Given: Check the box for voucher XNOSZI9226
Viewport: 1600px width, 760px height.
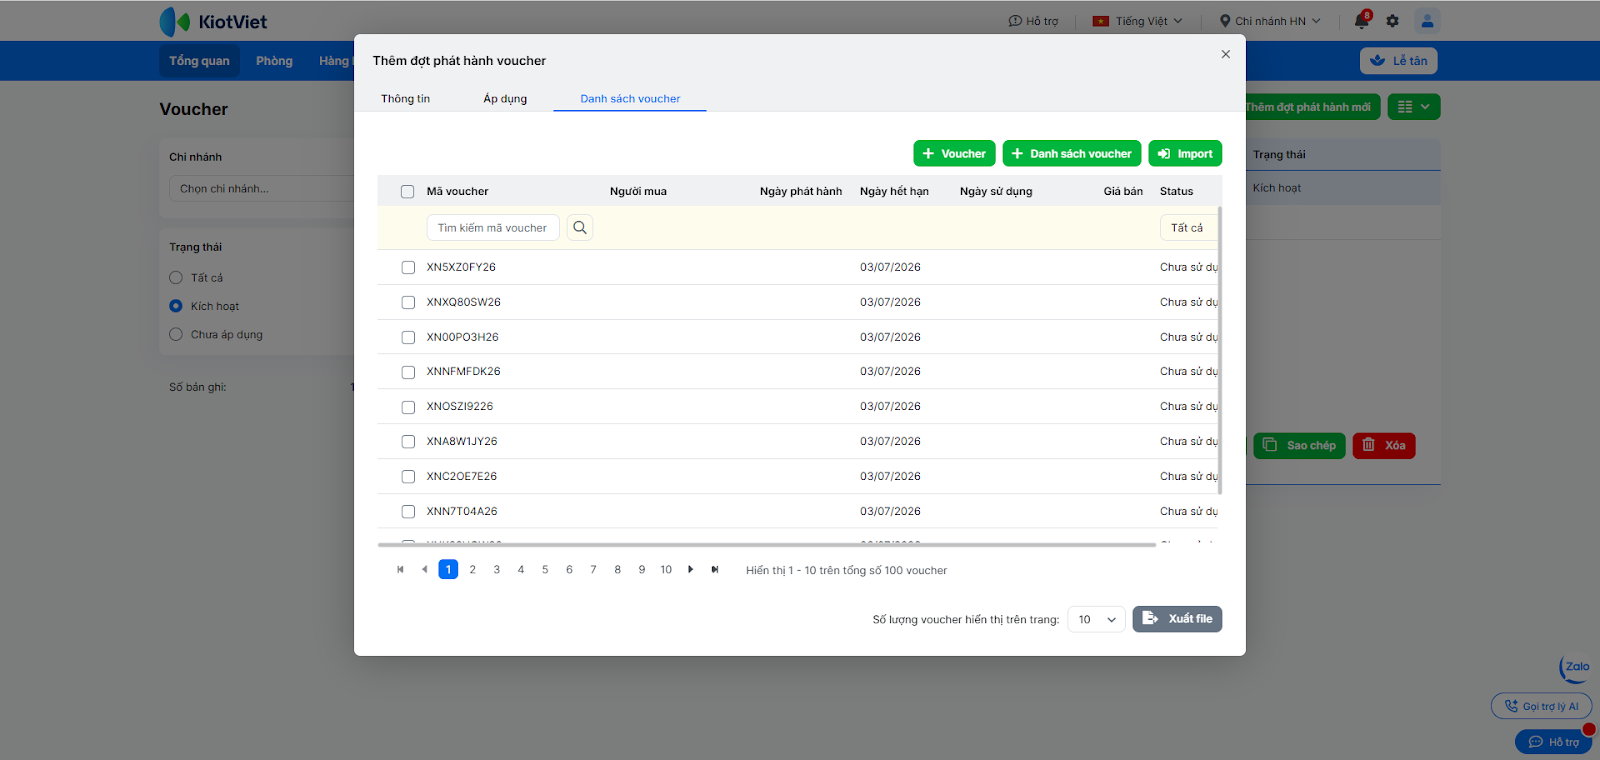Looking at the screenshot, I should (x=408, y=407).
